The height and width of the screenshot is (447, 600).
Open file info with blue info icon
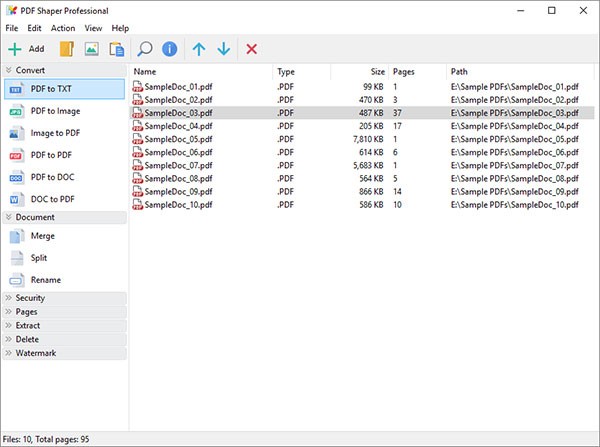coord(170,48)
